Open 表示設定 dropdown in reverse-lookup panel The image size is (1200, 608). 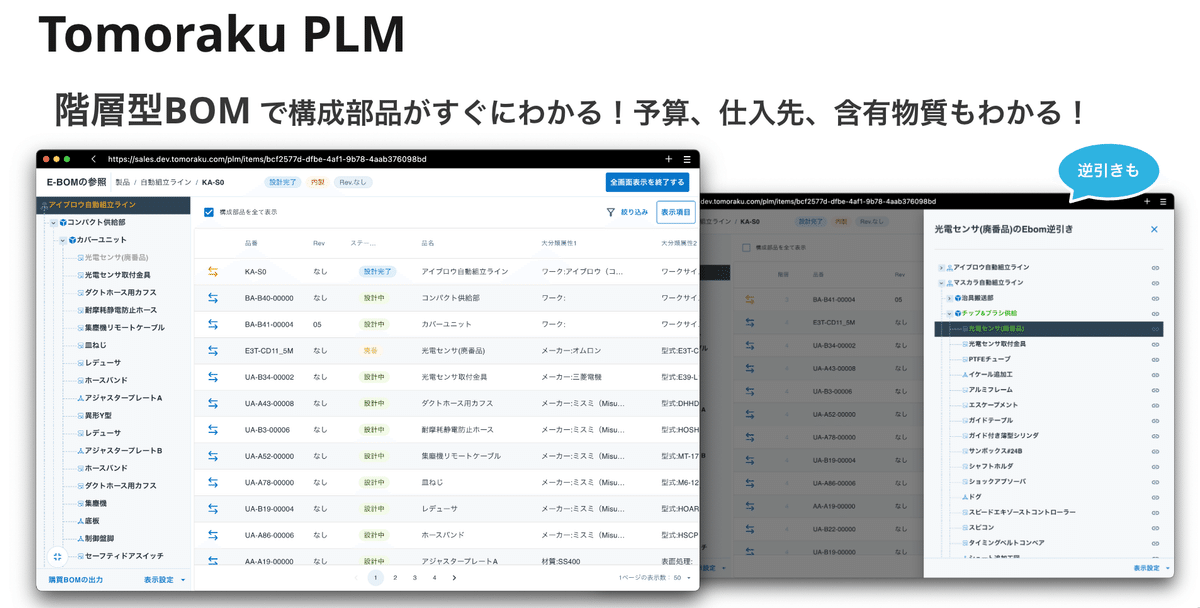1150,568
